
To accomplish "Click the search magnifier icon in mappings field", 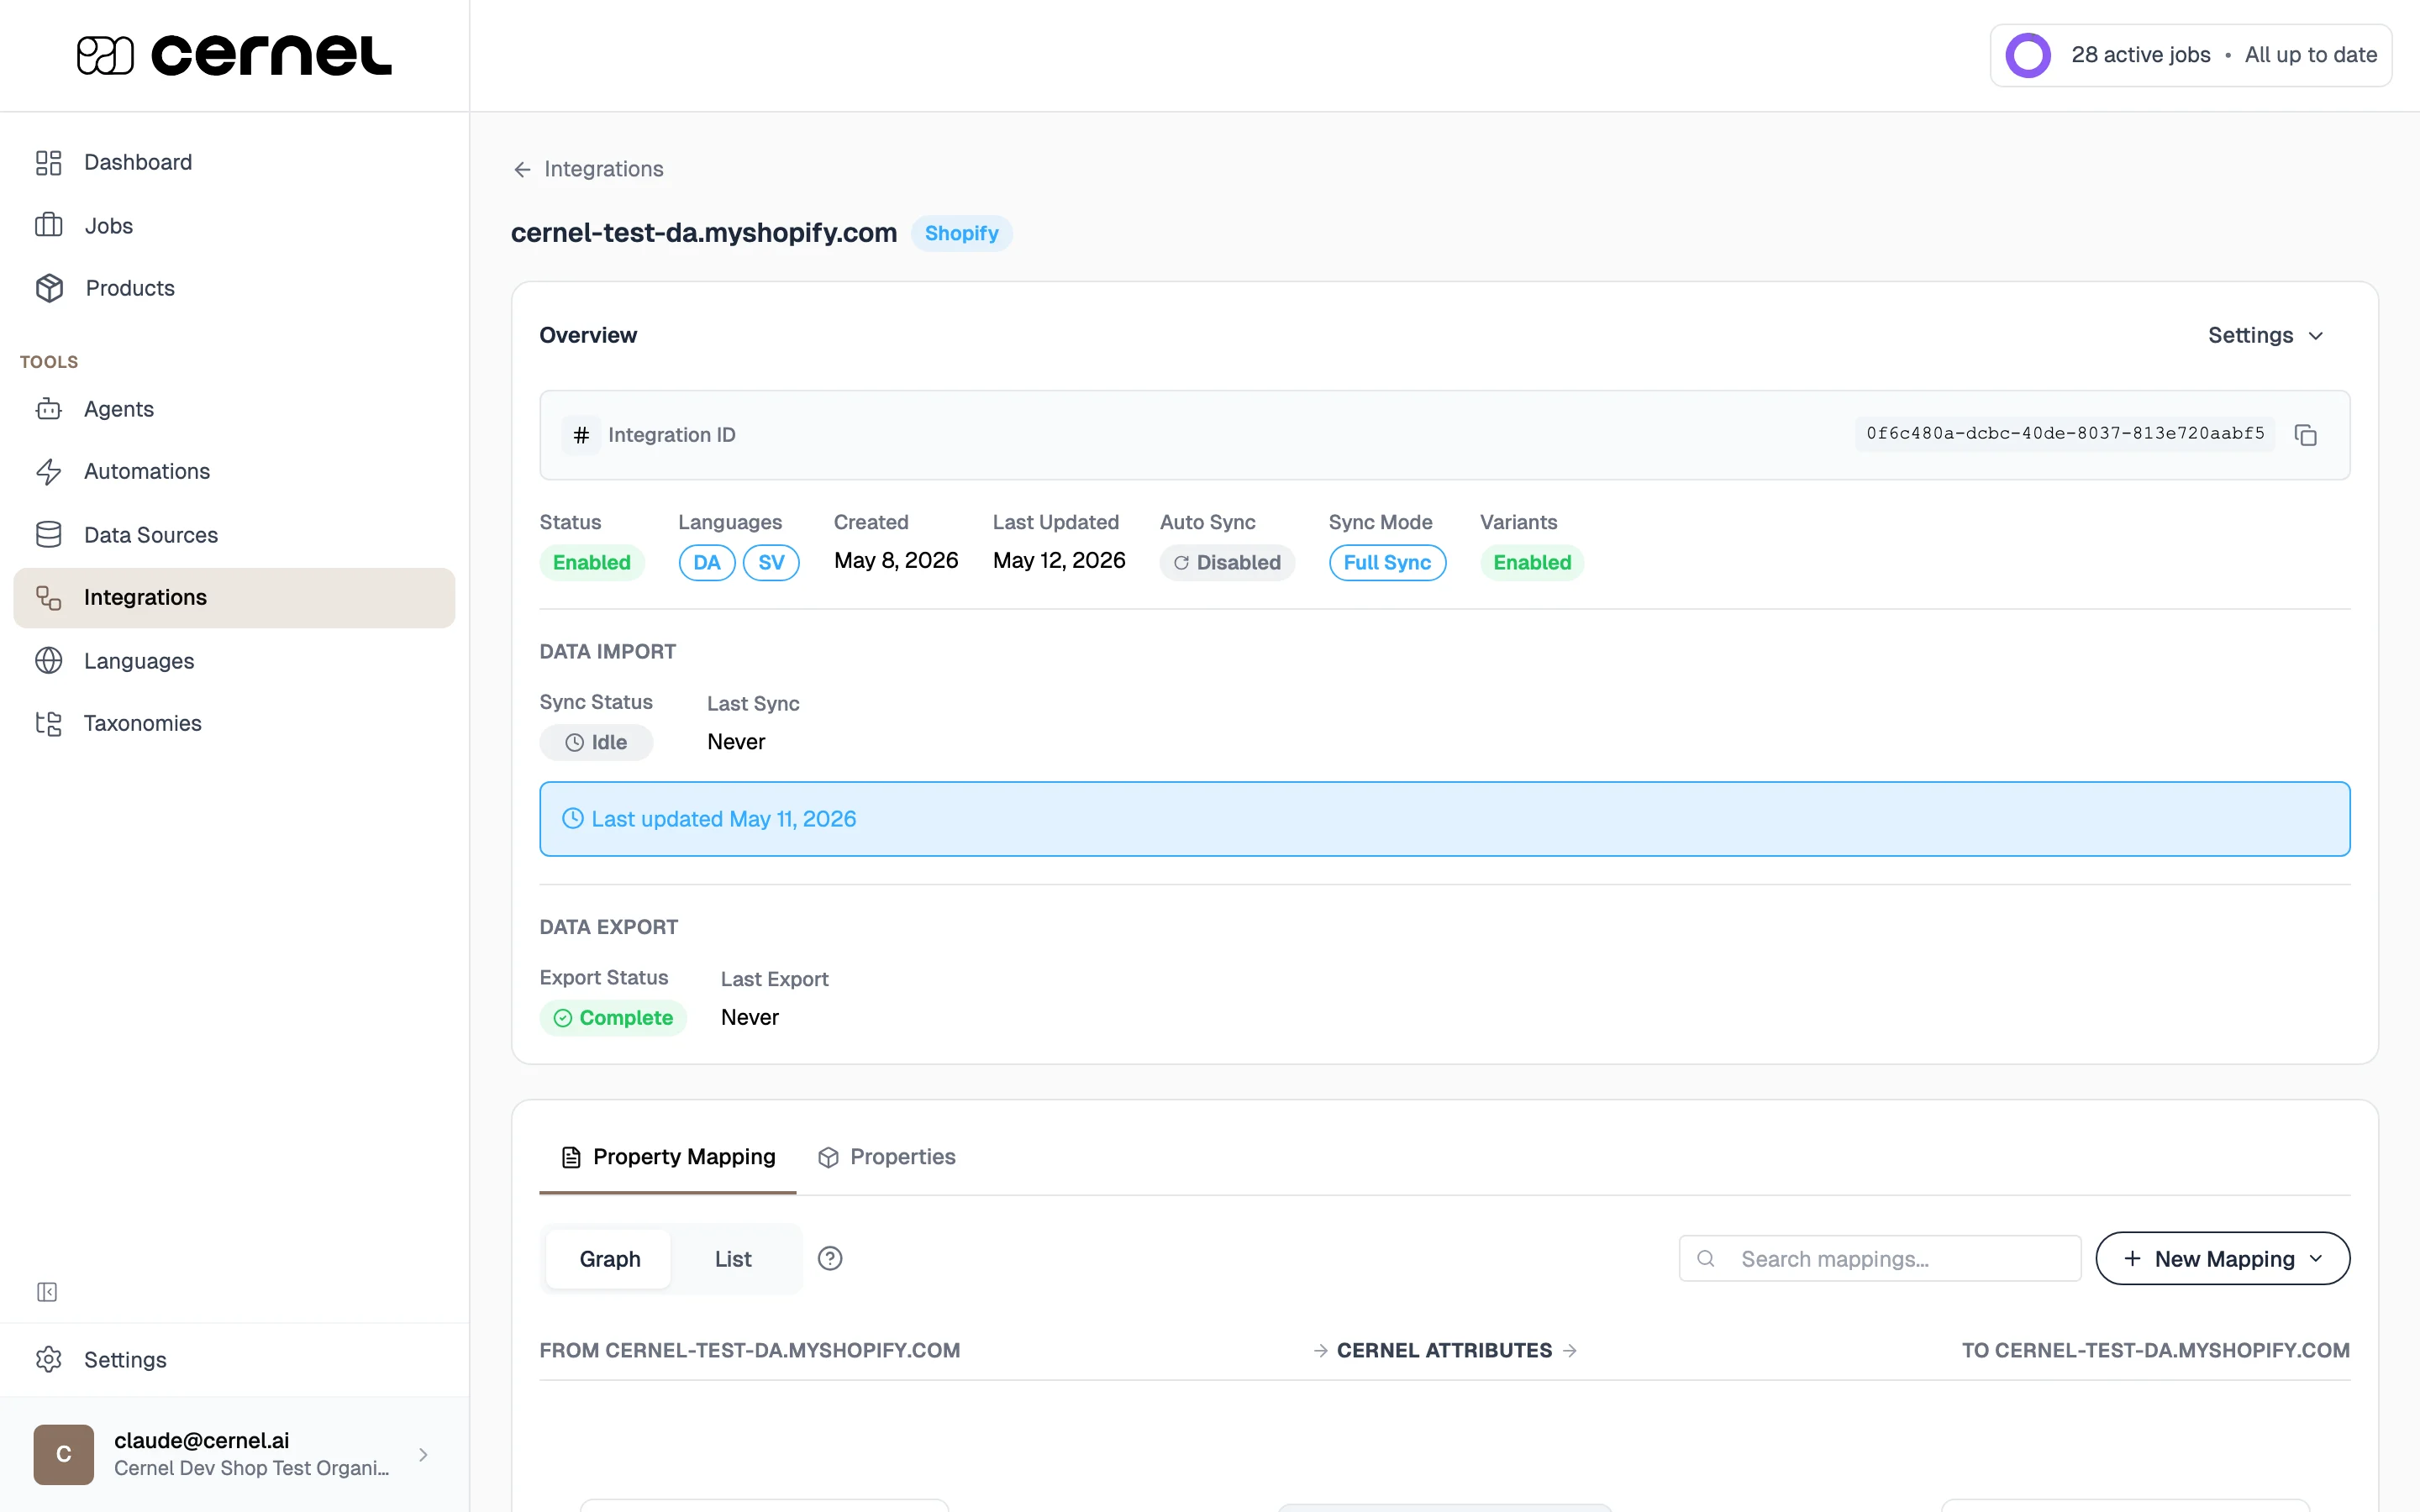I will 1706,1258.
